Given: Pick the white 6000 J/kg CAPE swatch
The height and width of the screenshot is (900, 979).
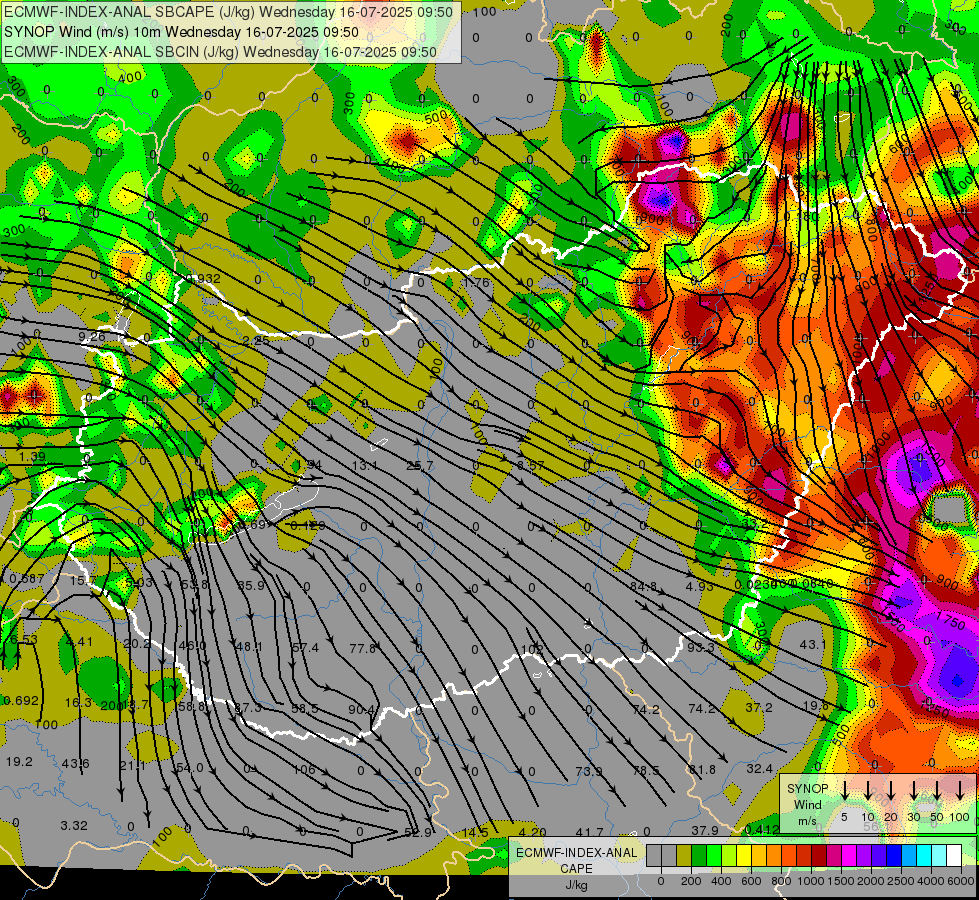Looking at the screenshot, I should coord(953,856).
